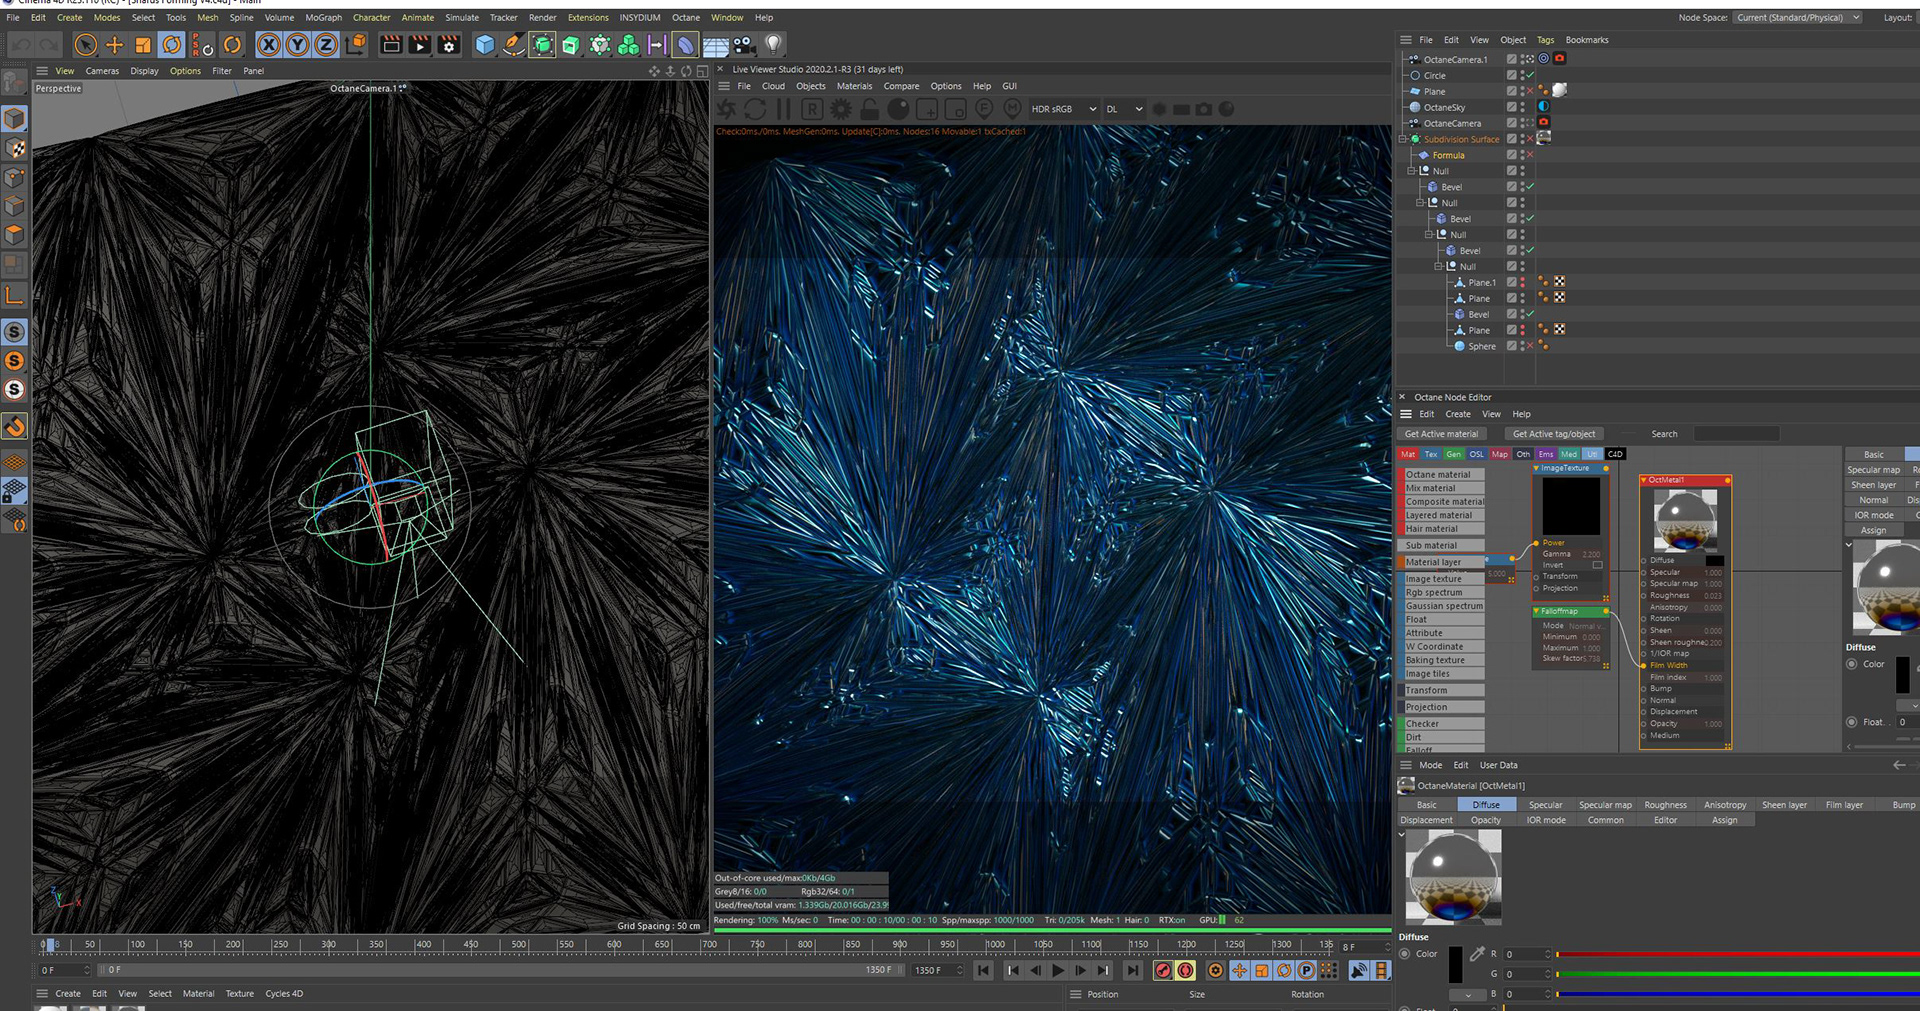Screen dimensions: 1920x1011
Task: Click the Diffuse color swatch in attributes
Action: pyautogui.click(x=1456, y=964)
